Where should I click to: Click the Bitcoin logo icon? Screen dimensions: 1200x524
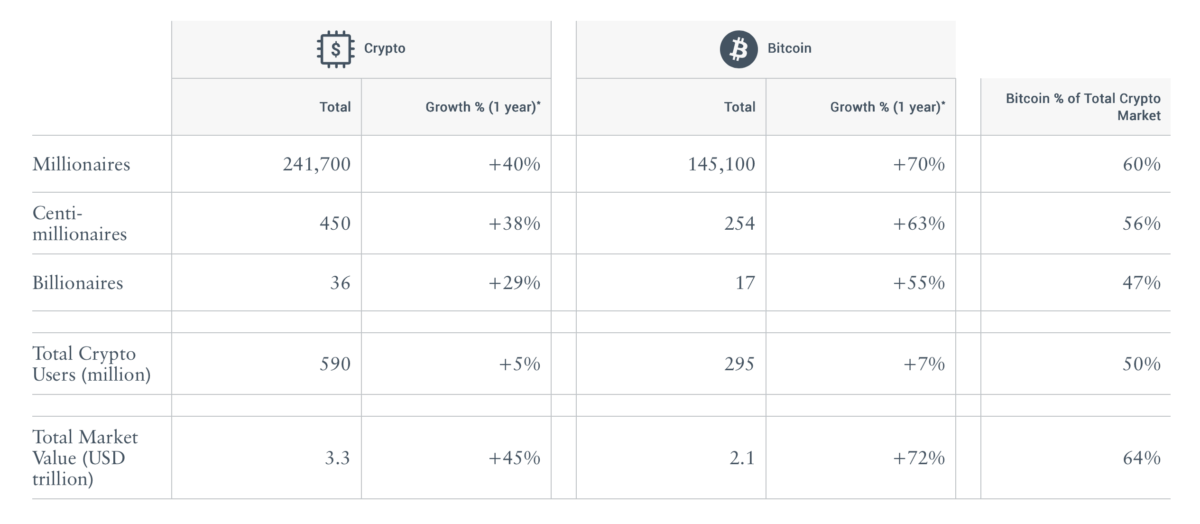point(739,49)
